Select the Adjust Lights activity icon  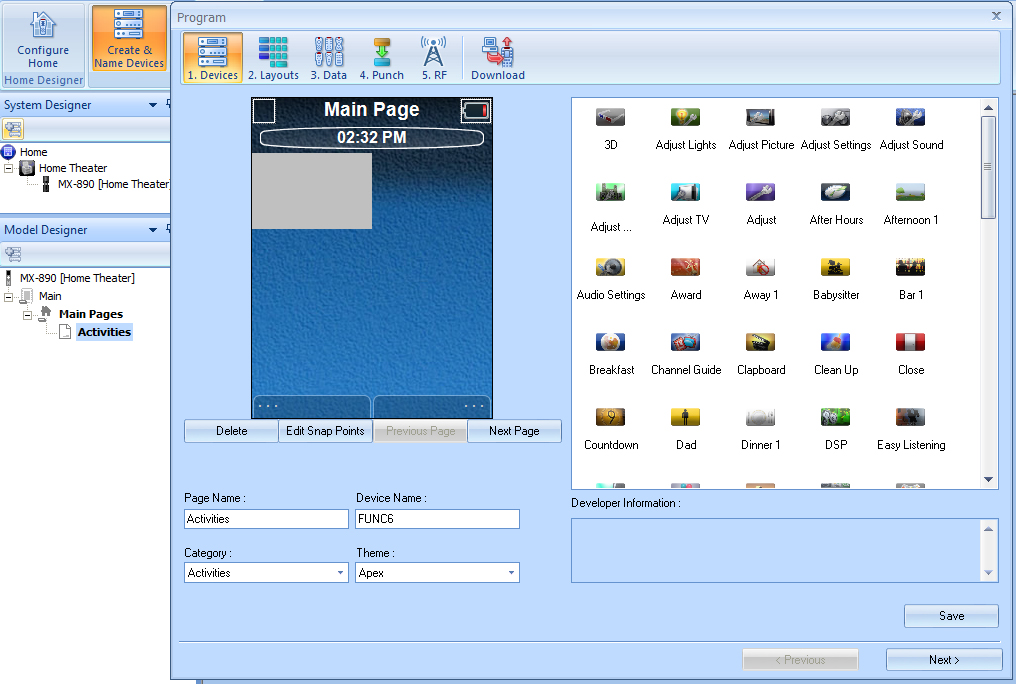[x=686, y=118]
